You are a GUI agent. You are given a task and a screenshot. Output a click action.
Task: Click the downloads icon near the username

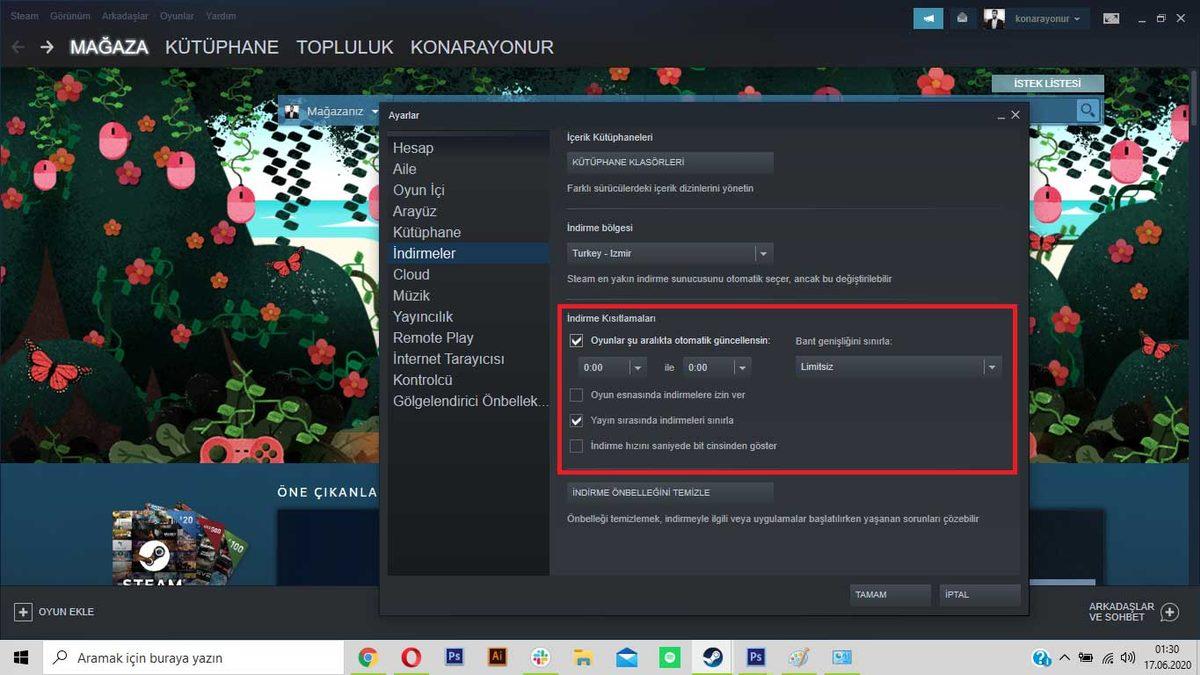[962, 18]
